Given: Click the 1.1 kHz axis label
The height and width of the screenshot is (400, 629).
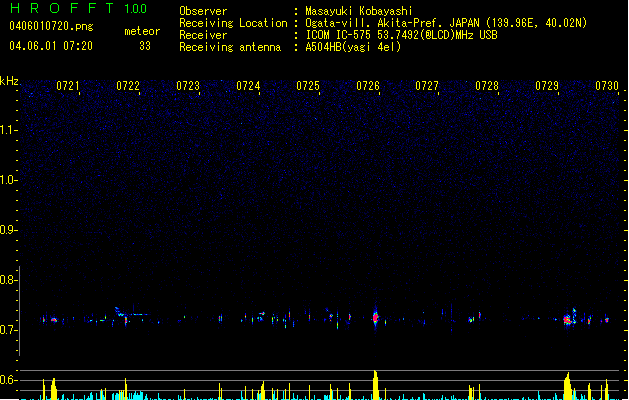Looking at the screenshot, I should coord(8,130).
